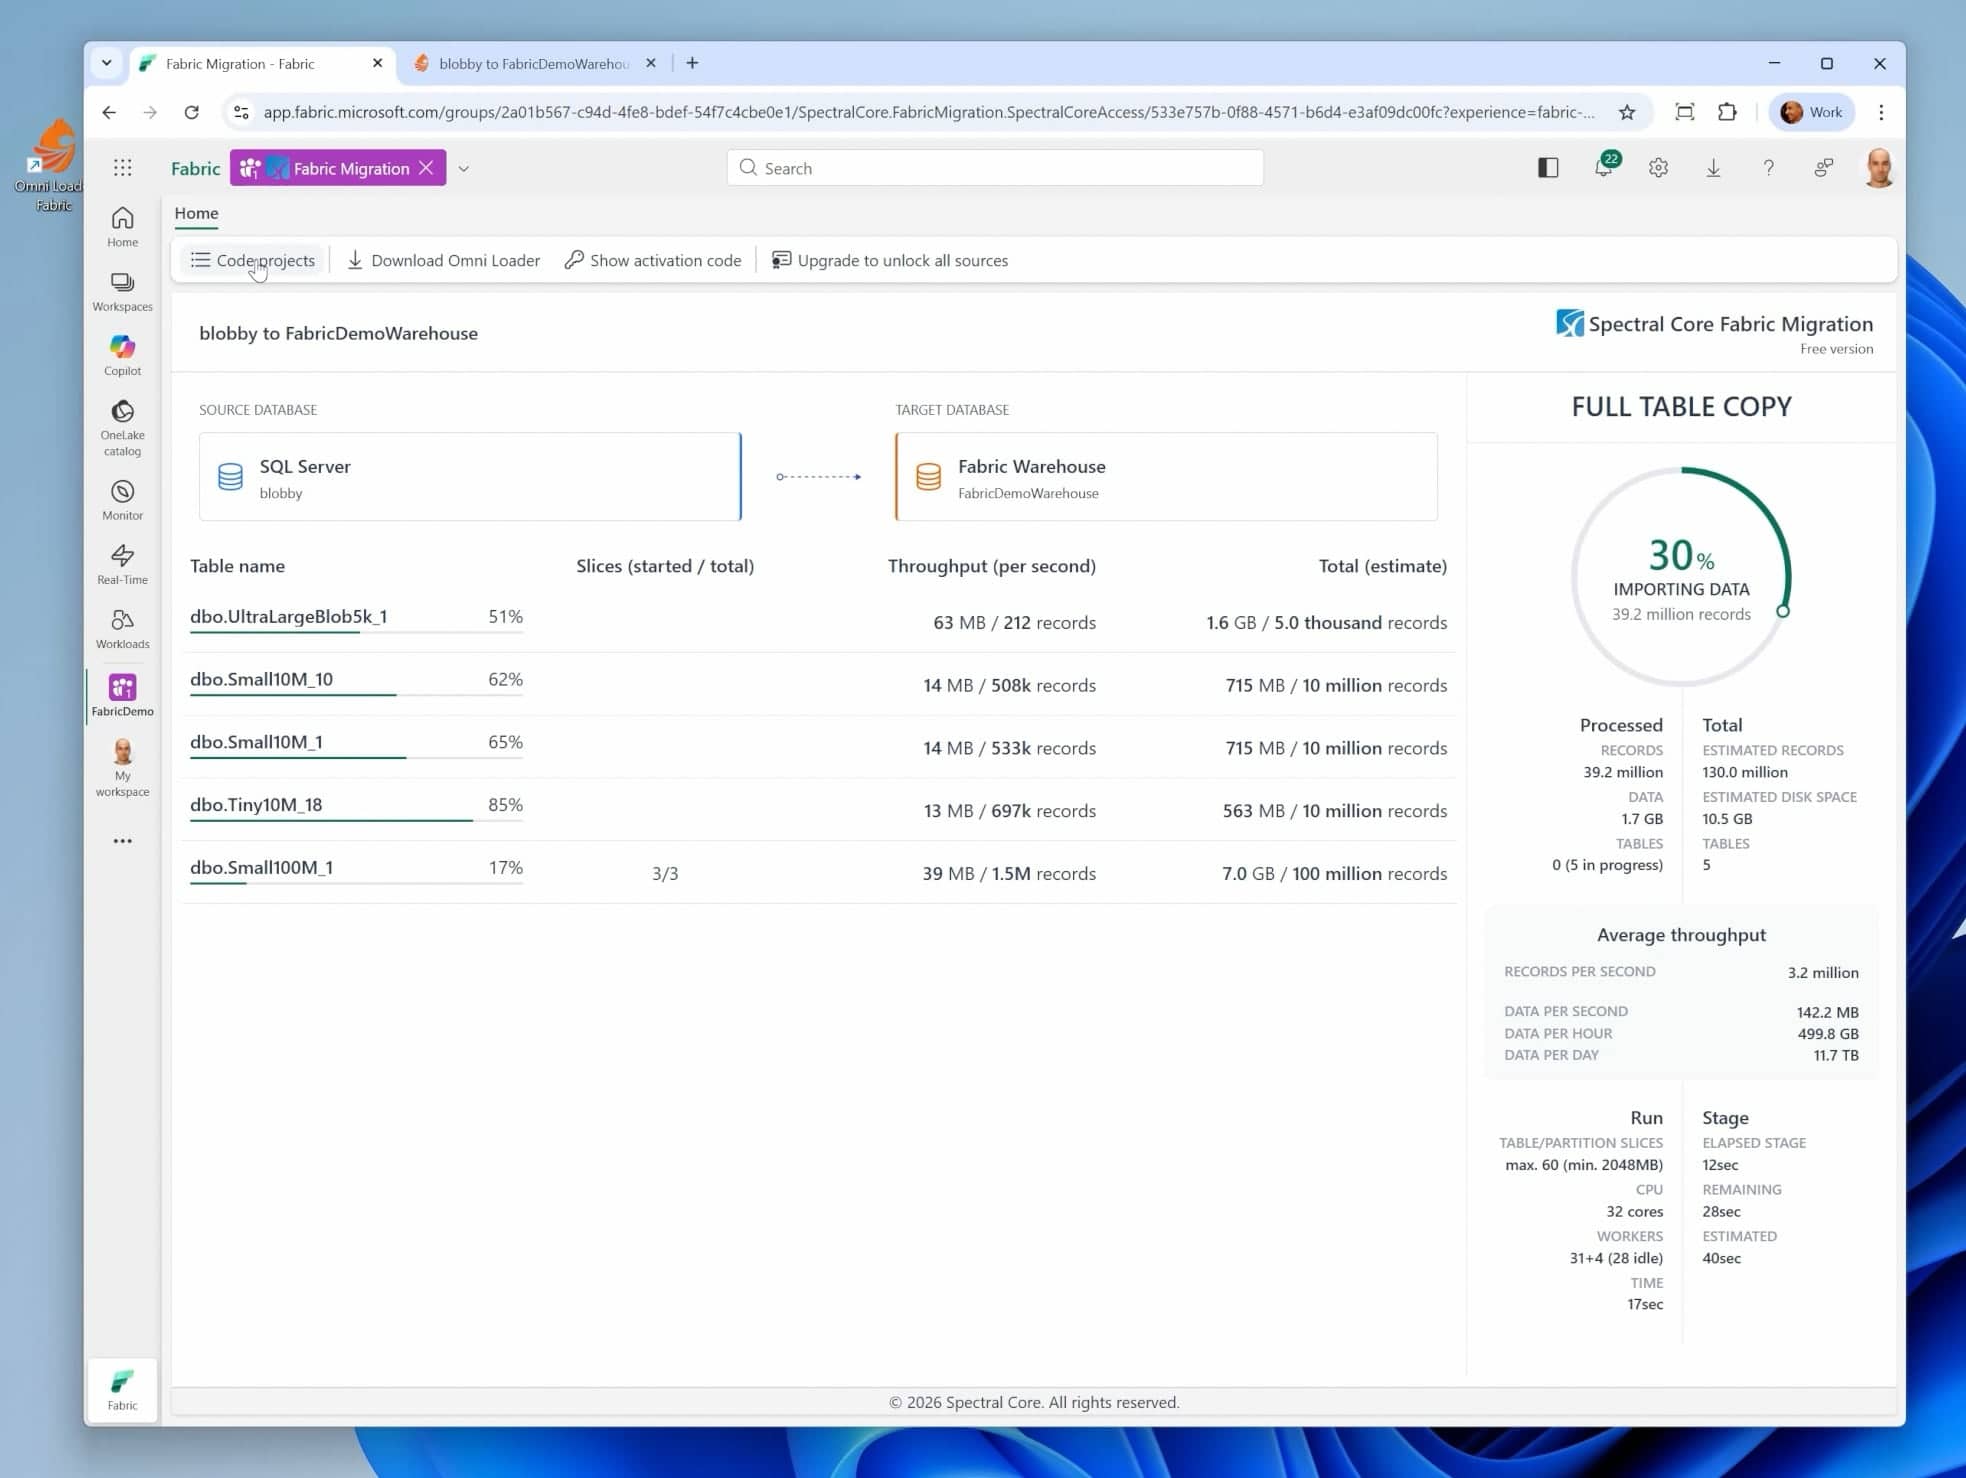
Task: Click the 30% importing data progress ring
Action: click(1681, 577)
